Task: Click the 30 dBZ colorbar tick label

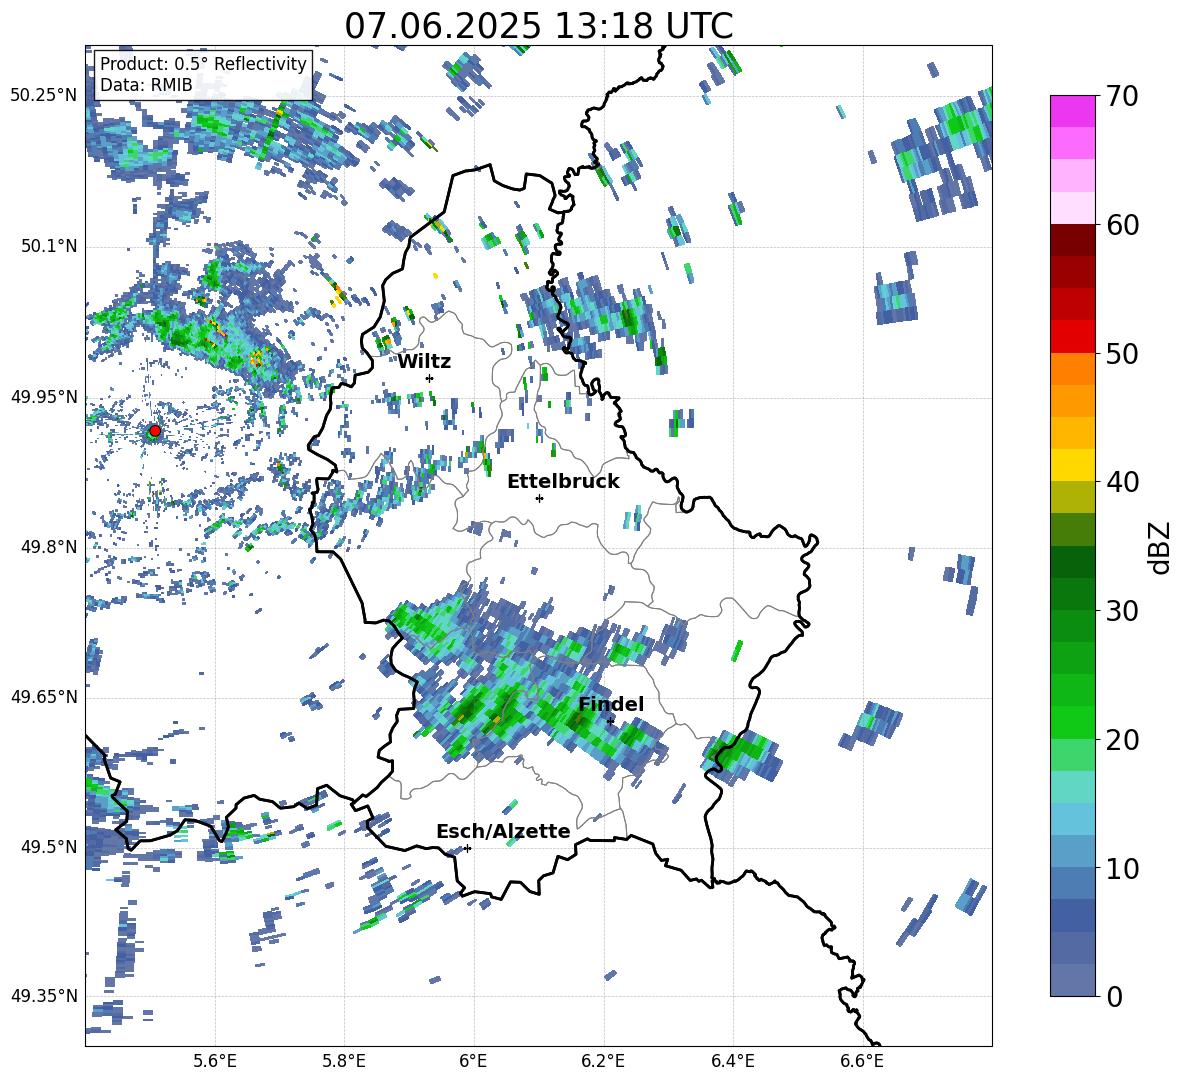Action: tap(1121, 611)
